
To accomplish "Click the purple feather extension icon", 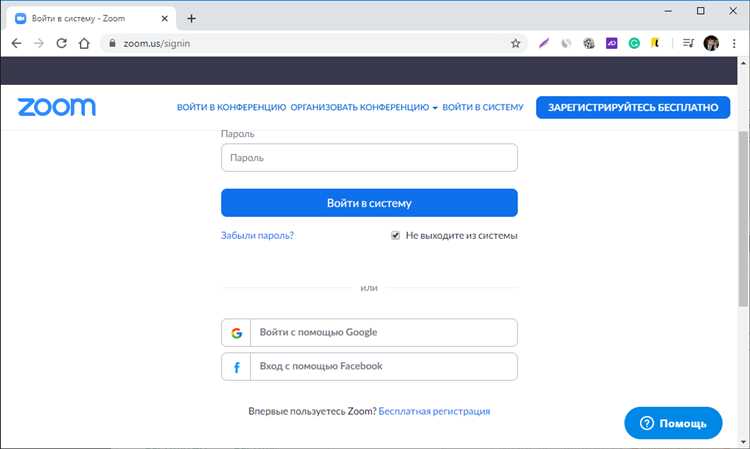I will 543,44.
